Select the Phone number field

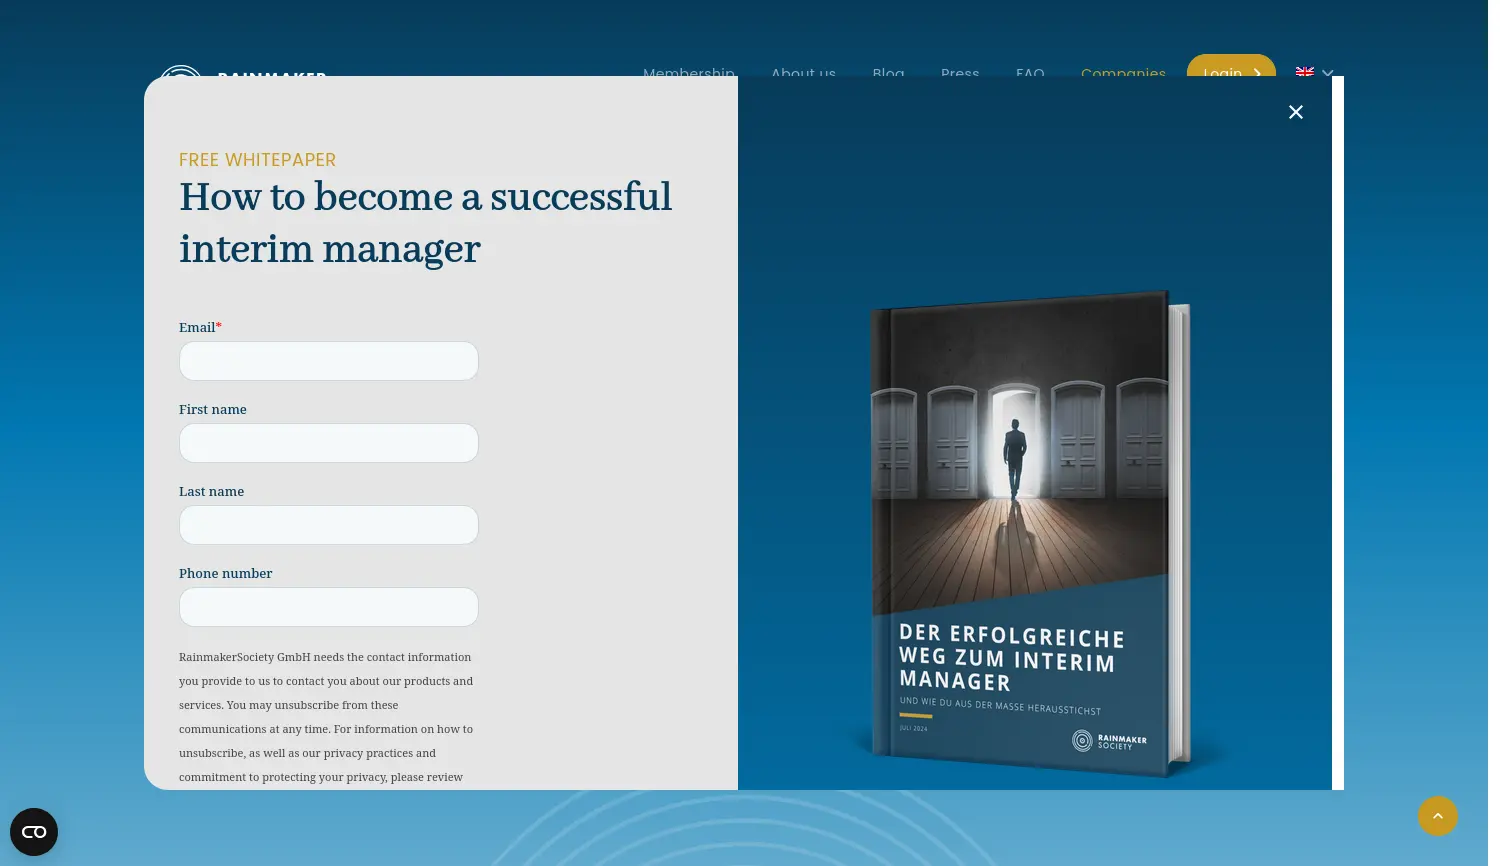point(329,607)
